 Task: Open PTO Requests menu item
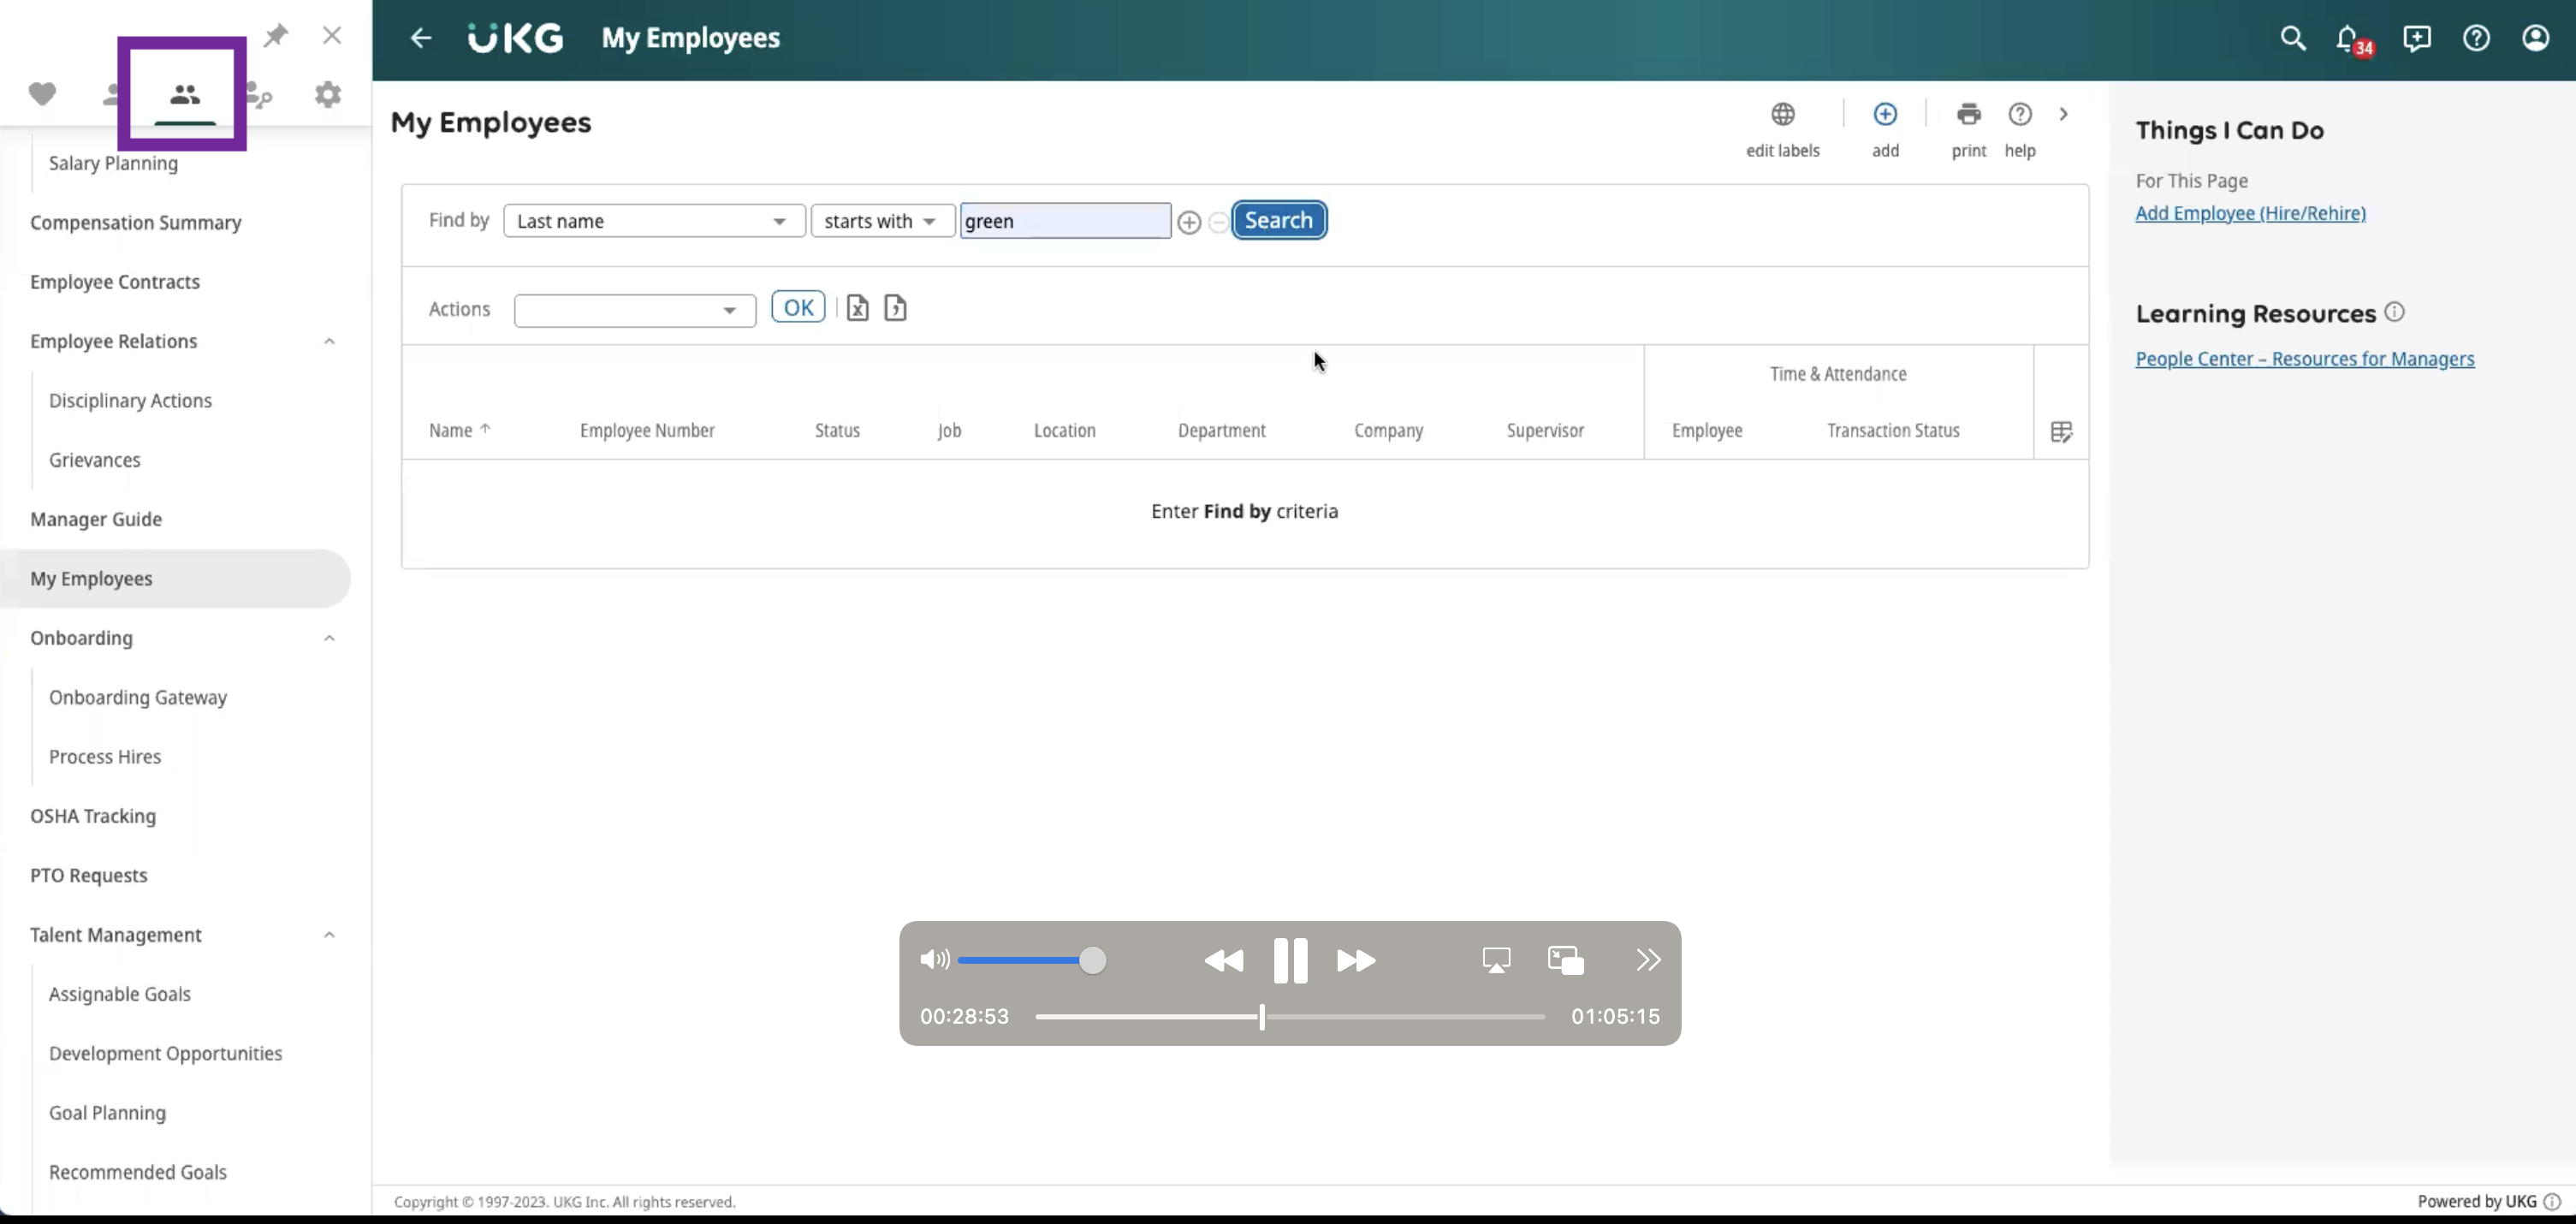[x=88, y=875]
